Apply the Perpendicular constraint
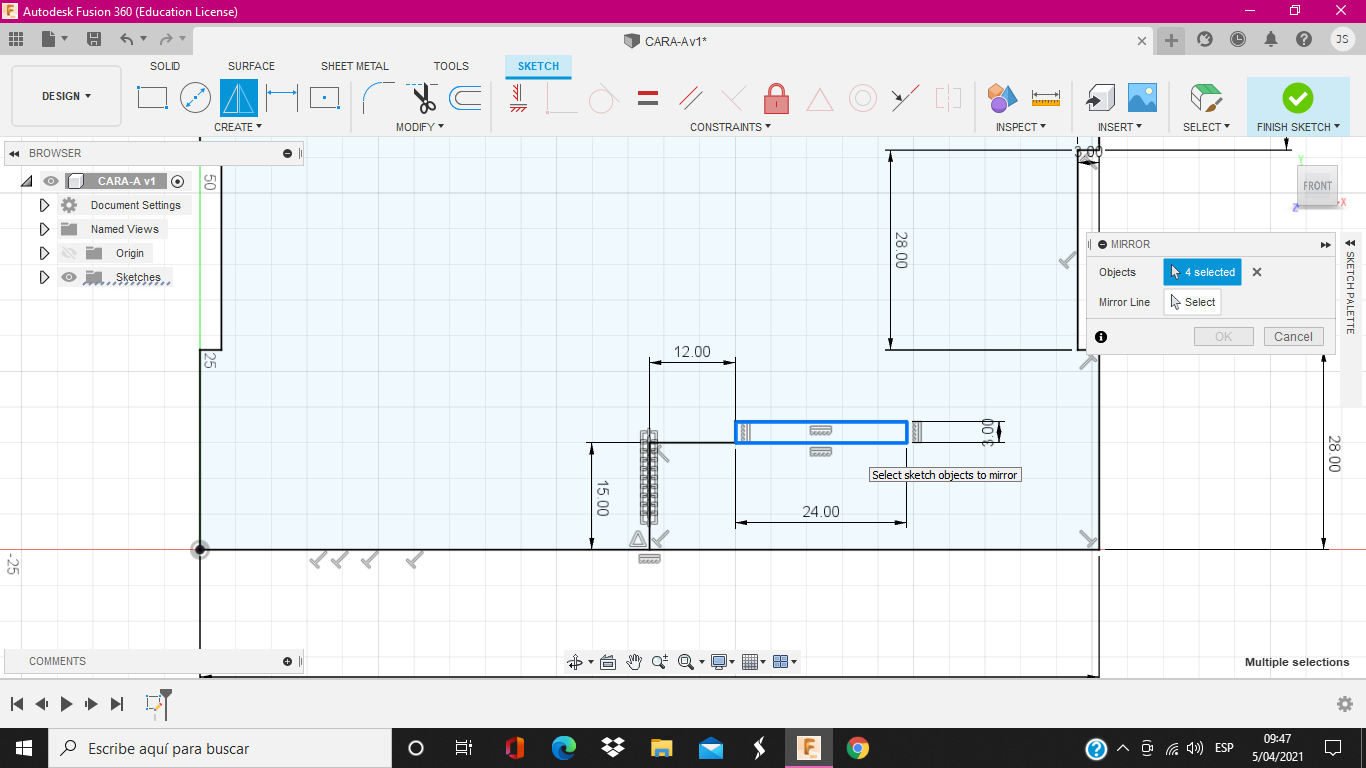Image resolution: width=1366 pixels, height=768 pixels. (x=733, y=98)
